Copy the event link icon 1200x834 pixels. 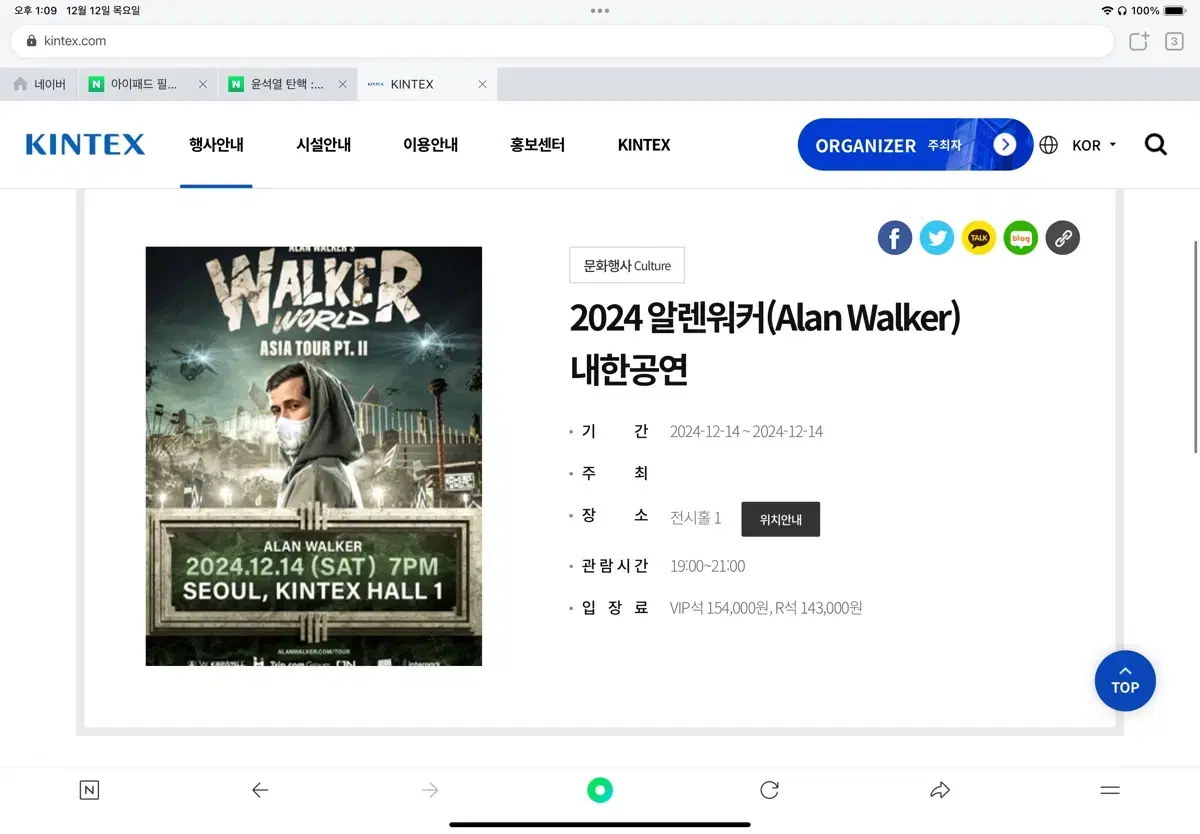click(x=1063, y=238)
